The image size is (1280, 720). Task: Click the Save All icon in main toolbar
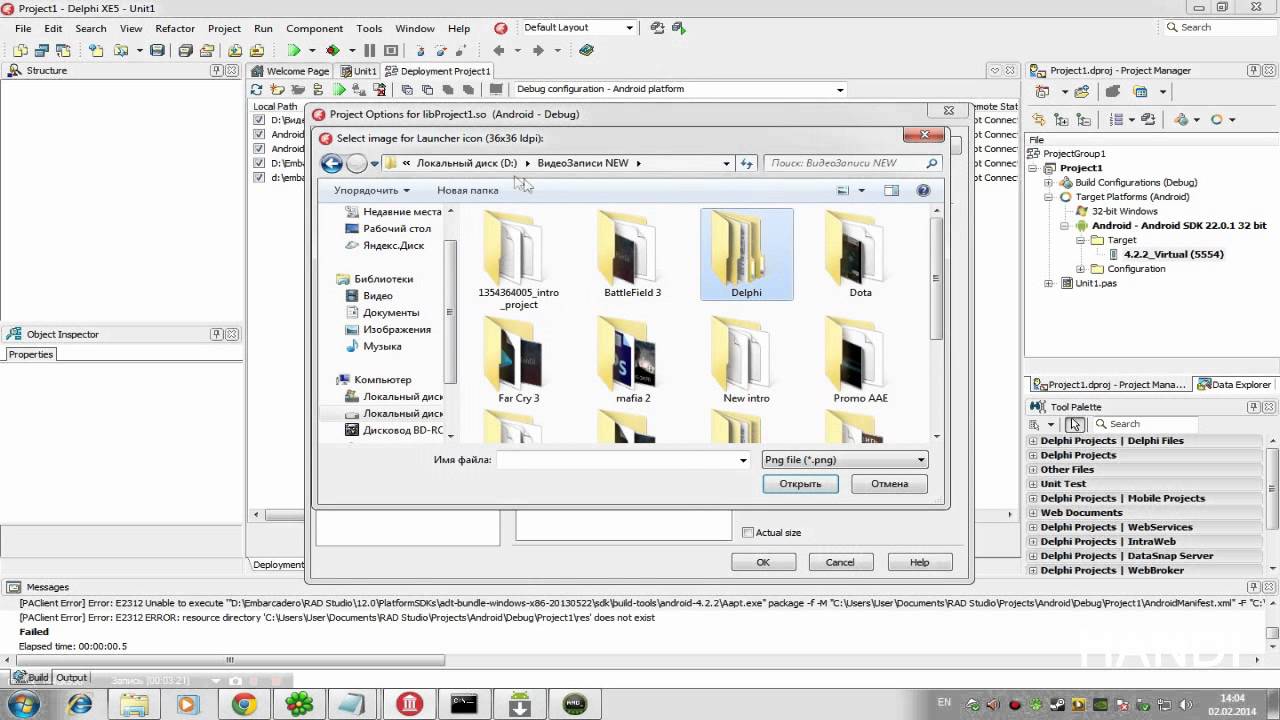pyautogui.click(x=186, y=50)
